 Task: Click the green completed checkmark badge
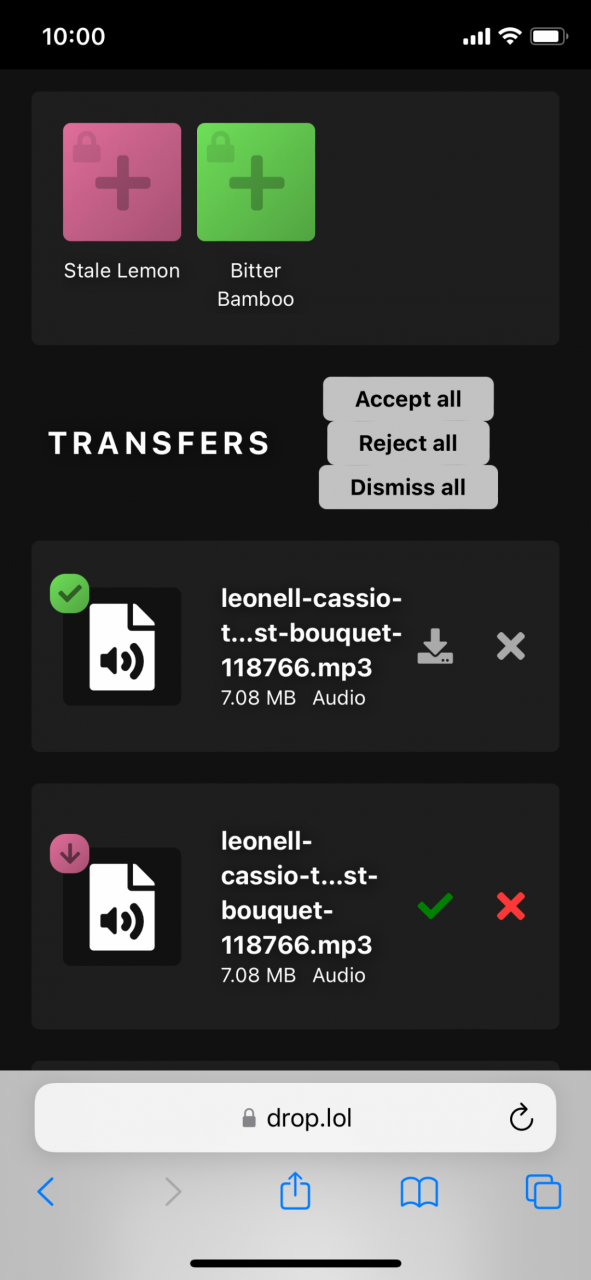coord(70,594)
